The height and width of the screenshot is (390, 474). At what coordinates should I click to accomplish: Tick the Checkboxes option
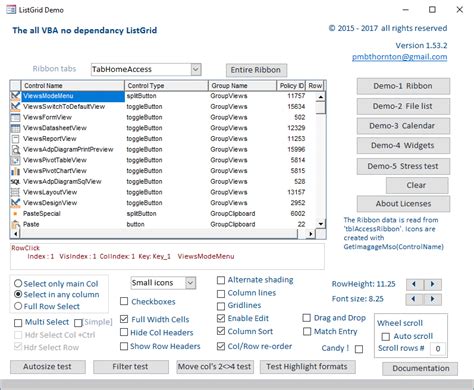pos(124,301)
